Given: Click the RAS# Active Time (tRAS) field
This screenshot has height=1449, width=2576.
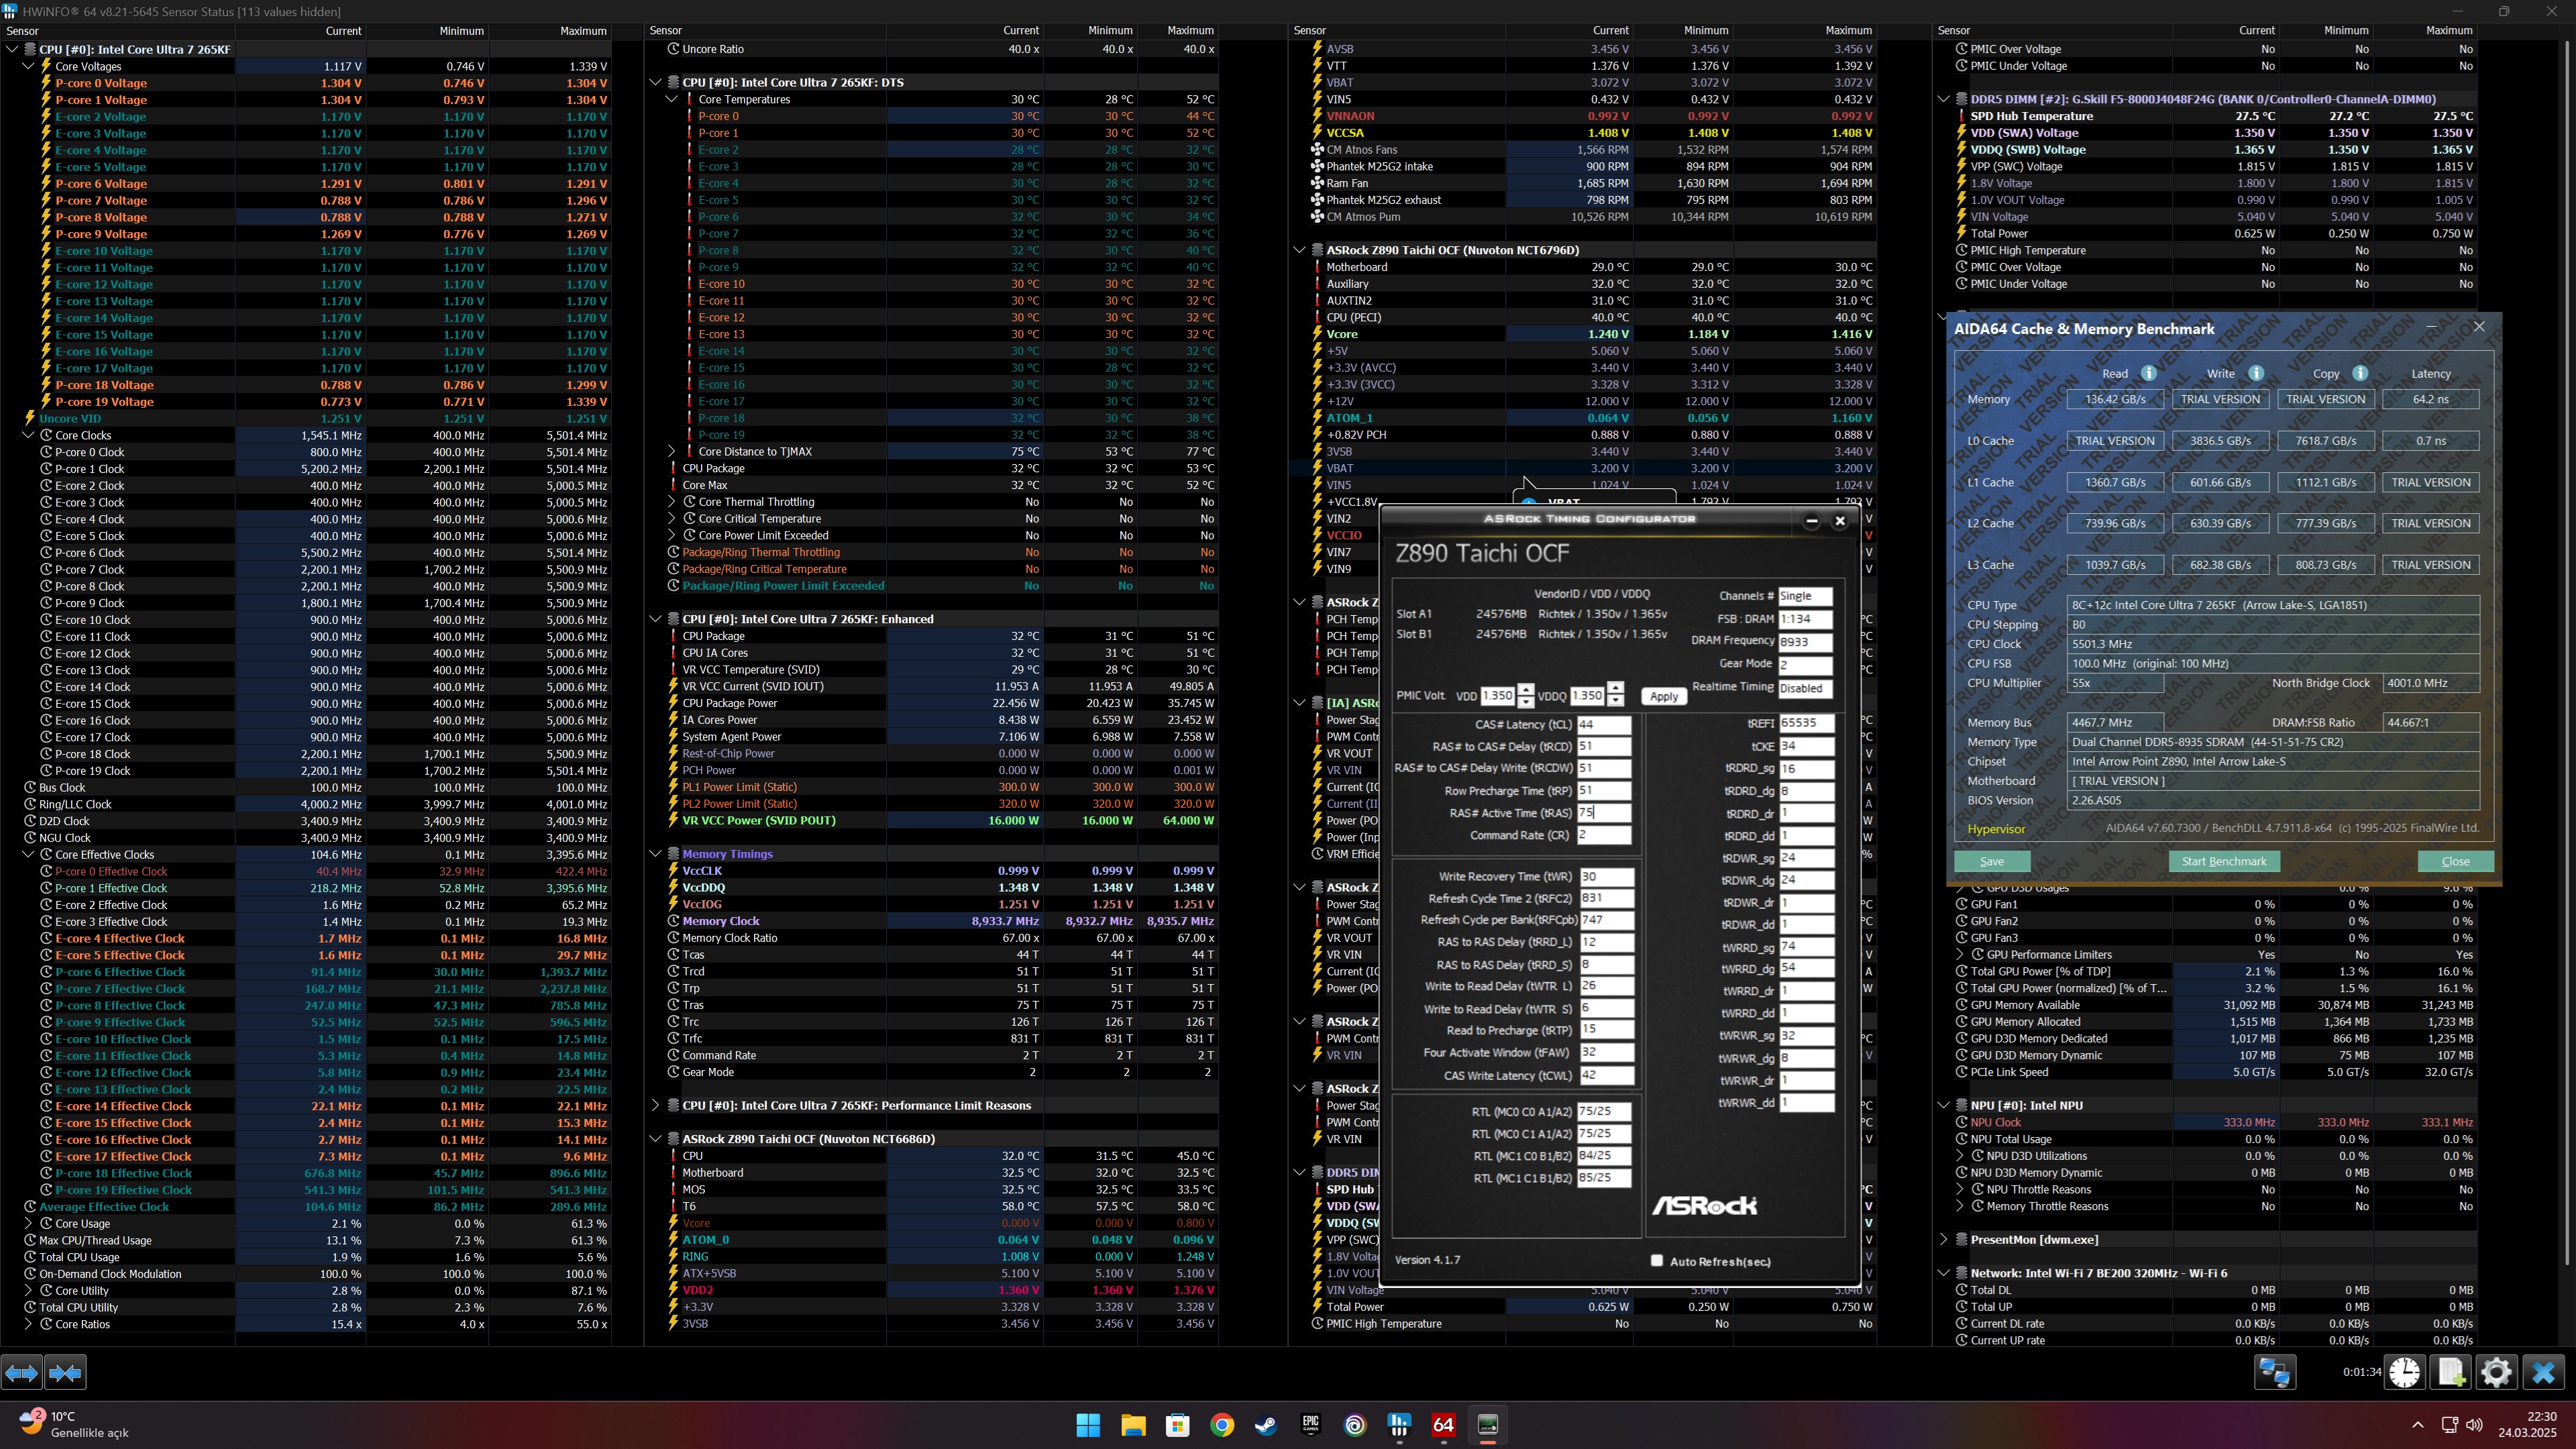Looking at the screenshot, I should pos(1604,812).
